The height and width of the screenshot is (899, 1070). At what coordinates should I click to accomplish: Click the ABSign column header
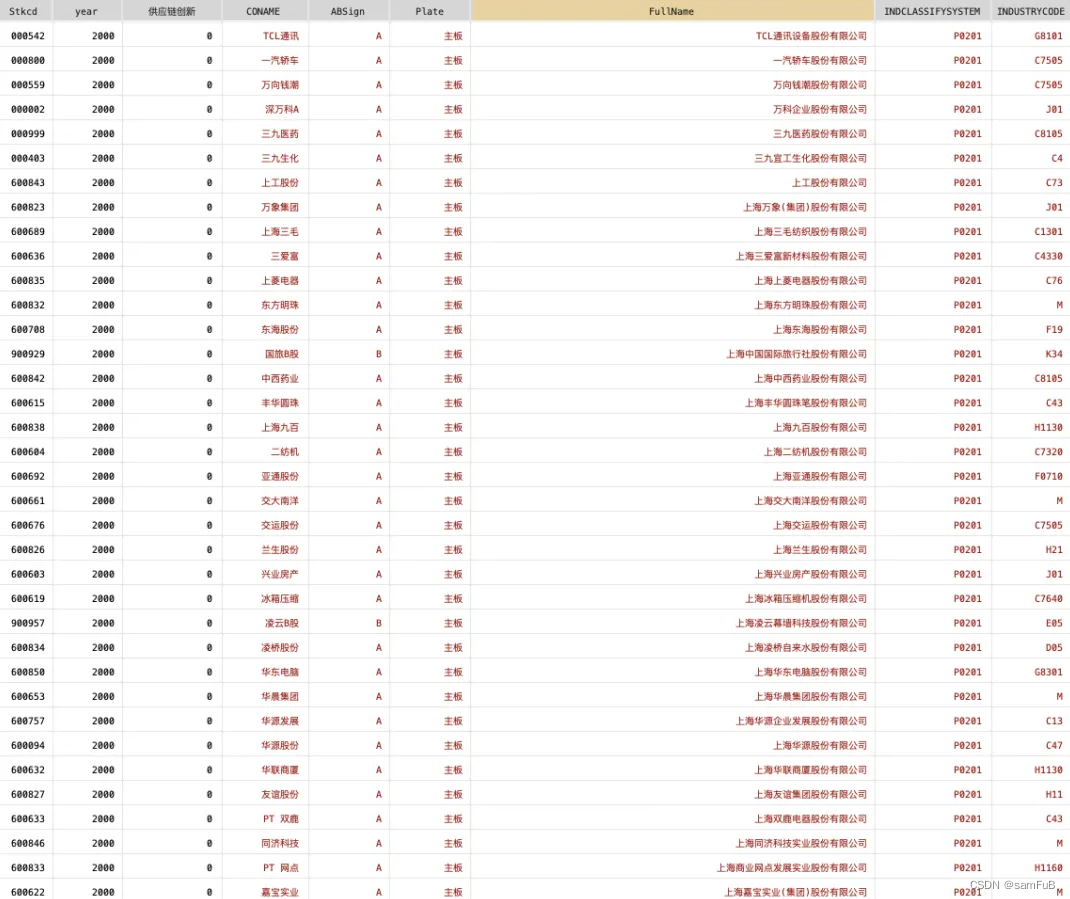click(348, 11)
